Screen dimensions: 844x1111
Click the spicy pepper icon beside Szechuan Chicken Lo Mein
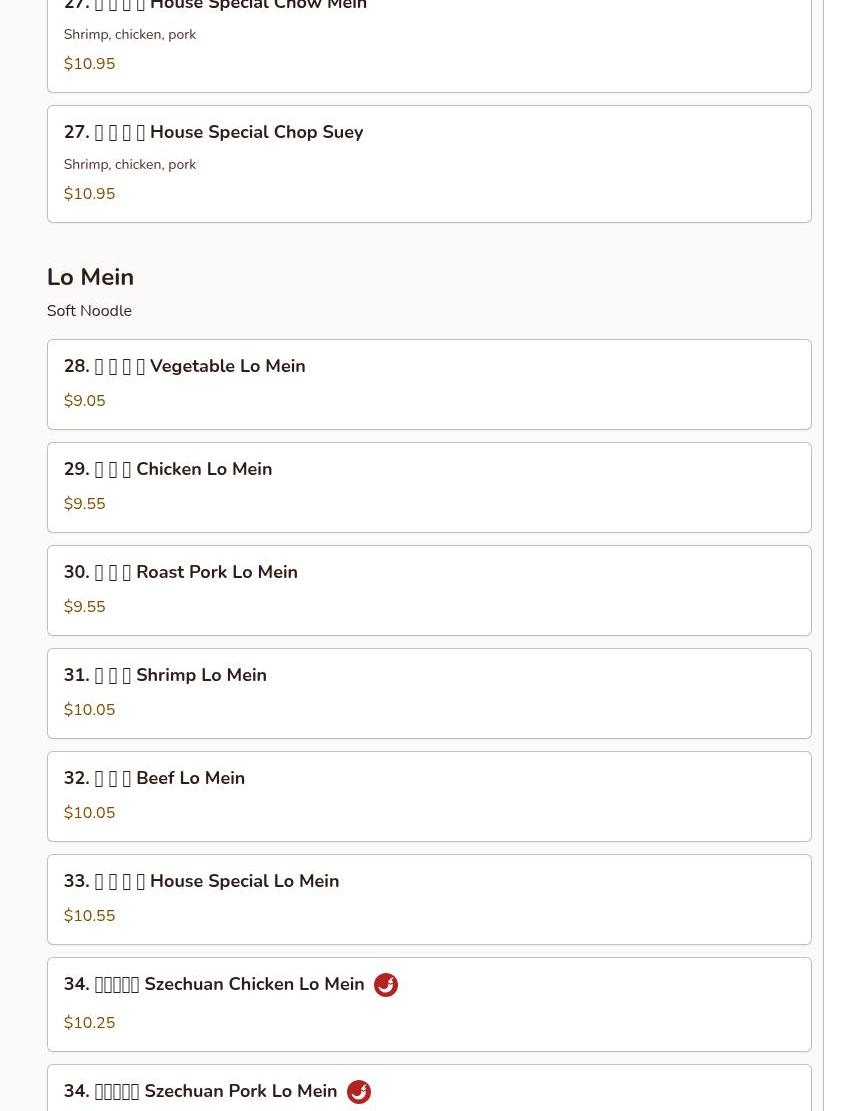(386, 985)
